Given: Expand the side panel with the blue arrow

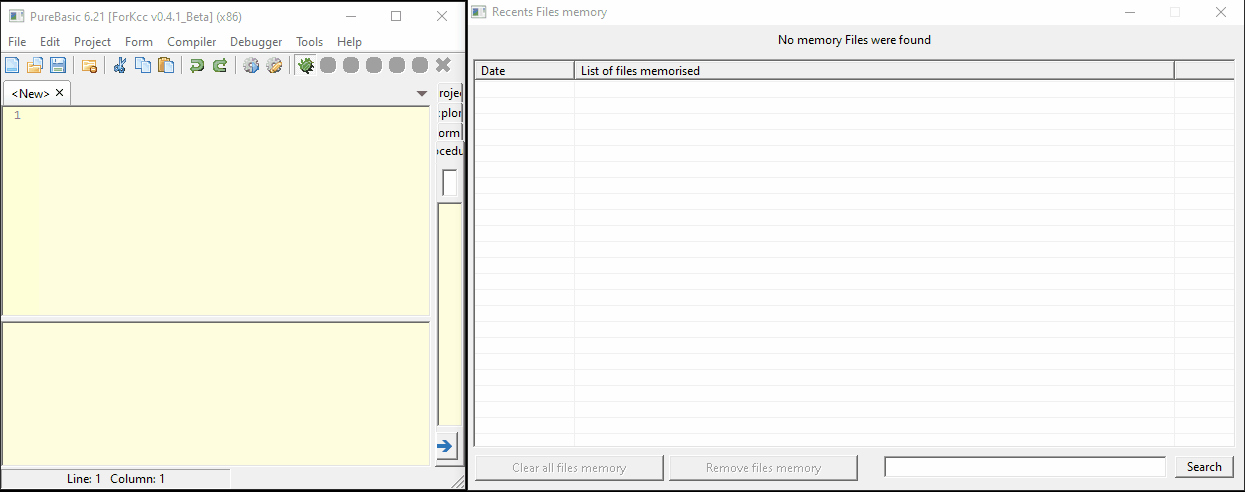Looking at the screenshot, I should [x=445, y=445].
